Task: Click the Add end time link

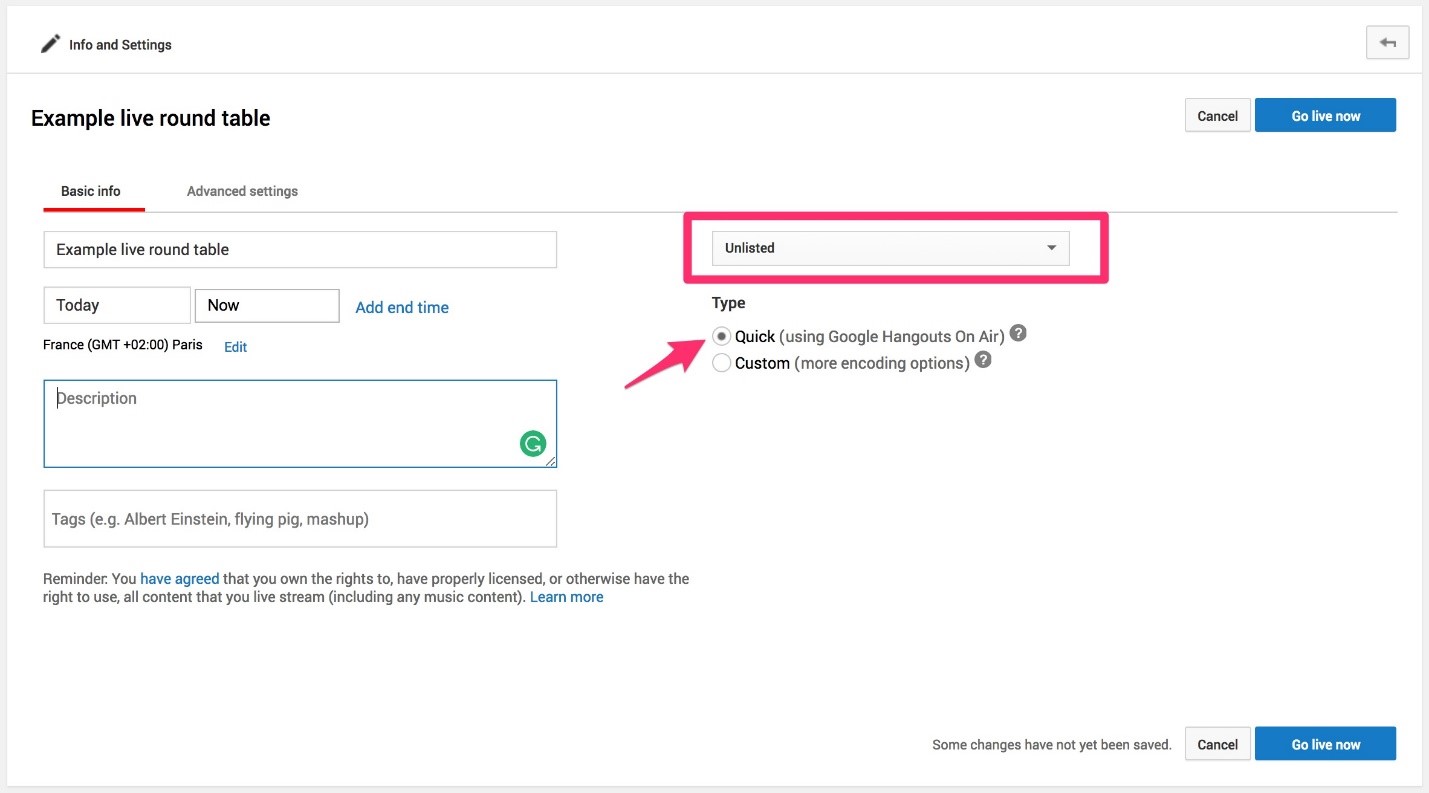Action: click(x=402, y=307)
